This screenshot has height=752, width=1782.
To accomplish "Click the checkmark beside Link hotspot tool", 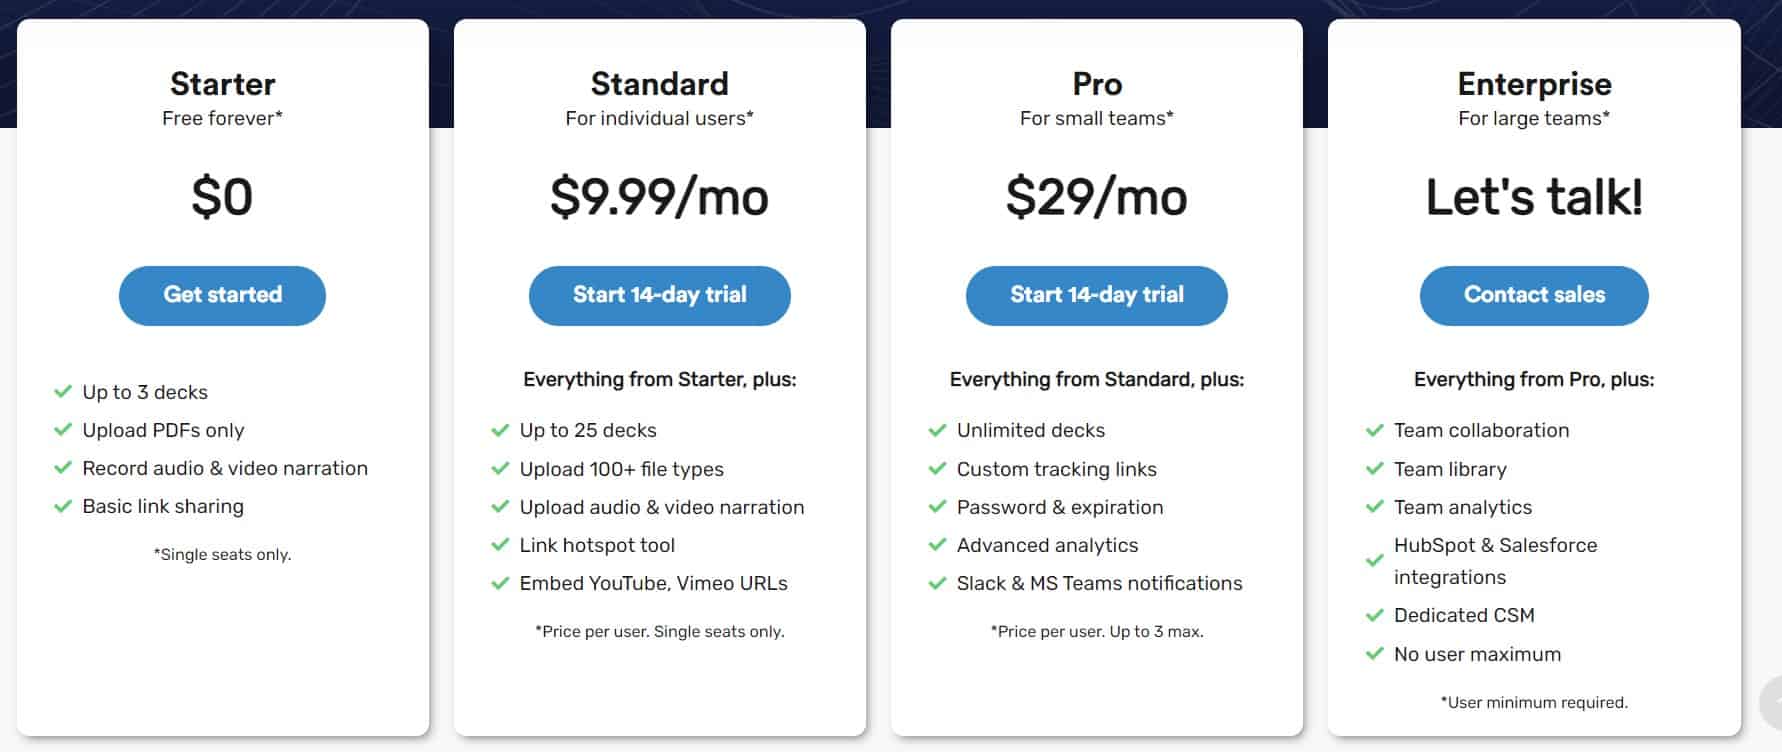I will pyautogui.click(x=499, y=545).
